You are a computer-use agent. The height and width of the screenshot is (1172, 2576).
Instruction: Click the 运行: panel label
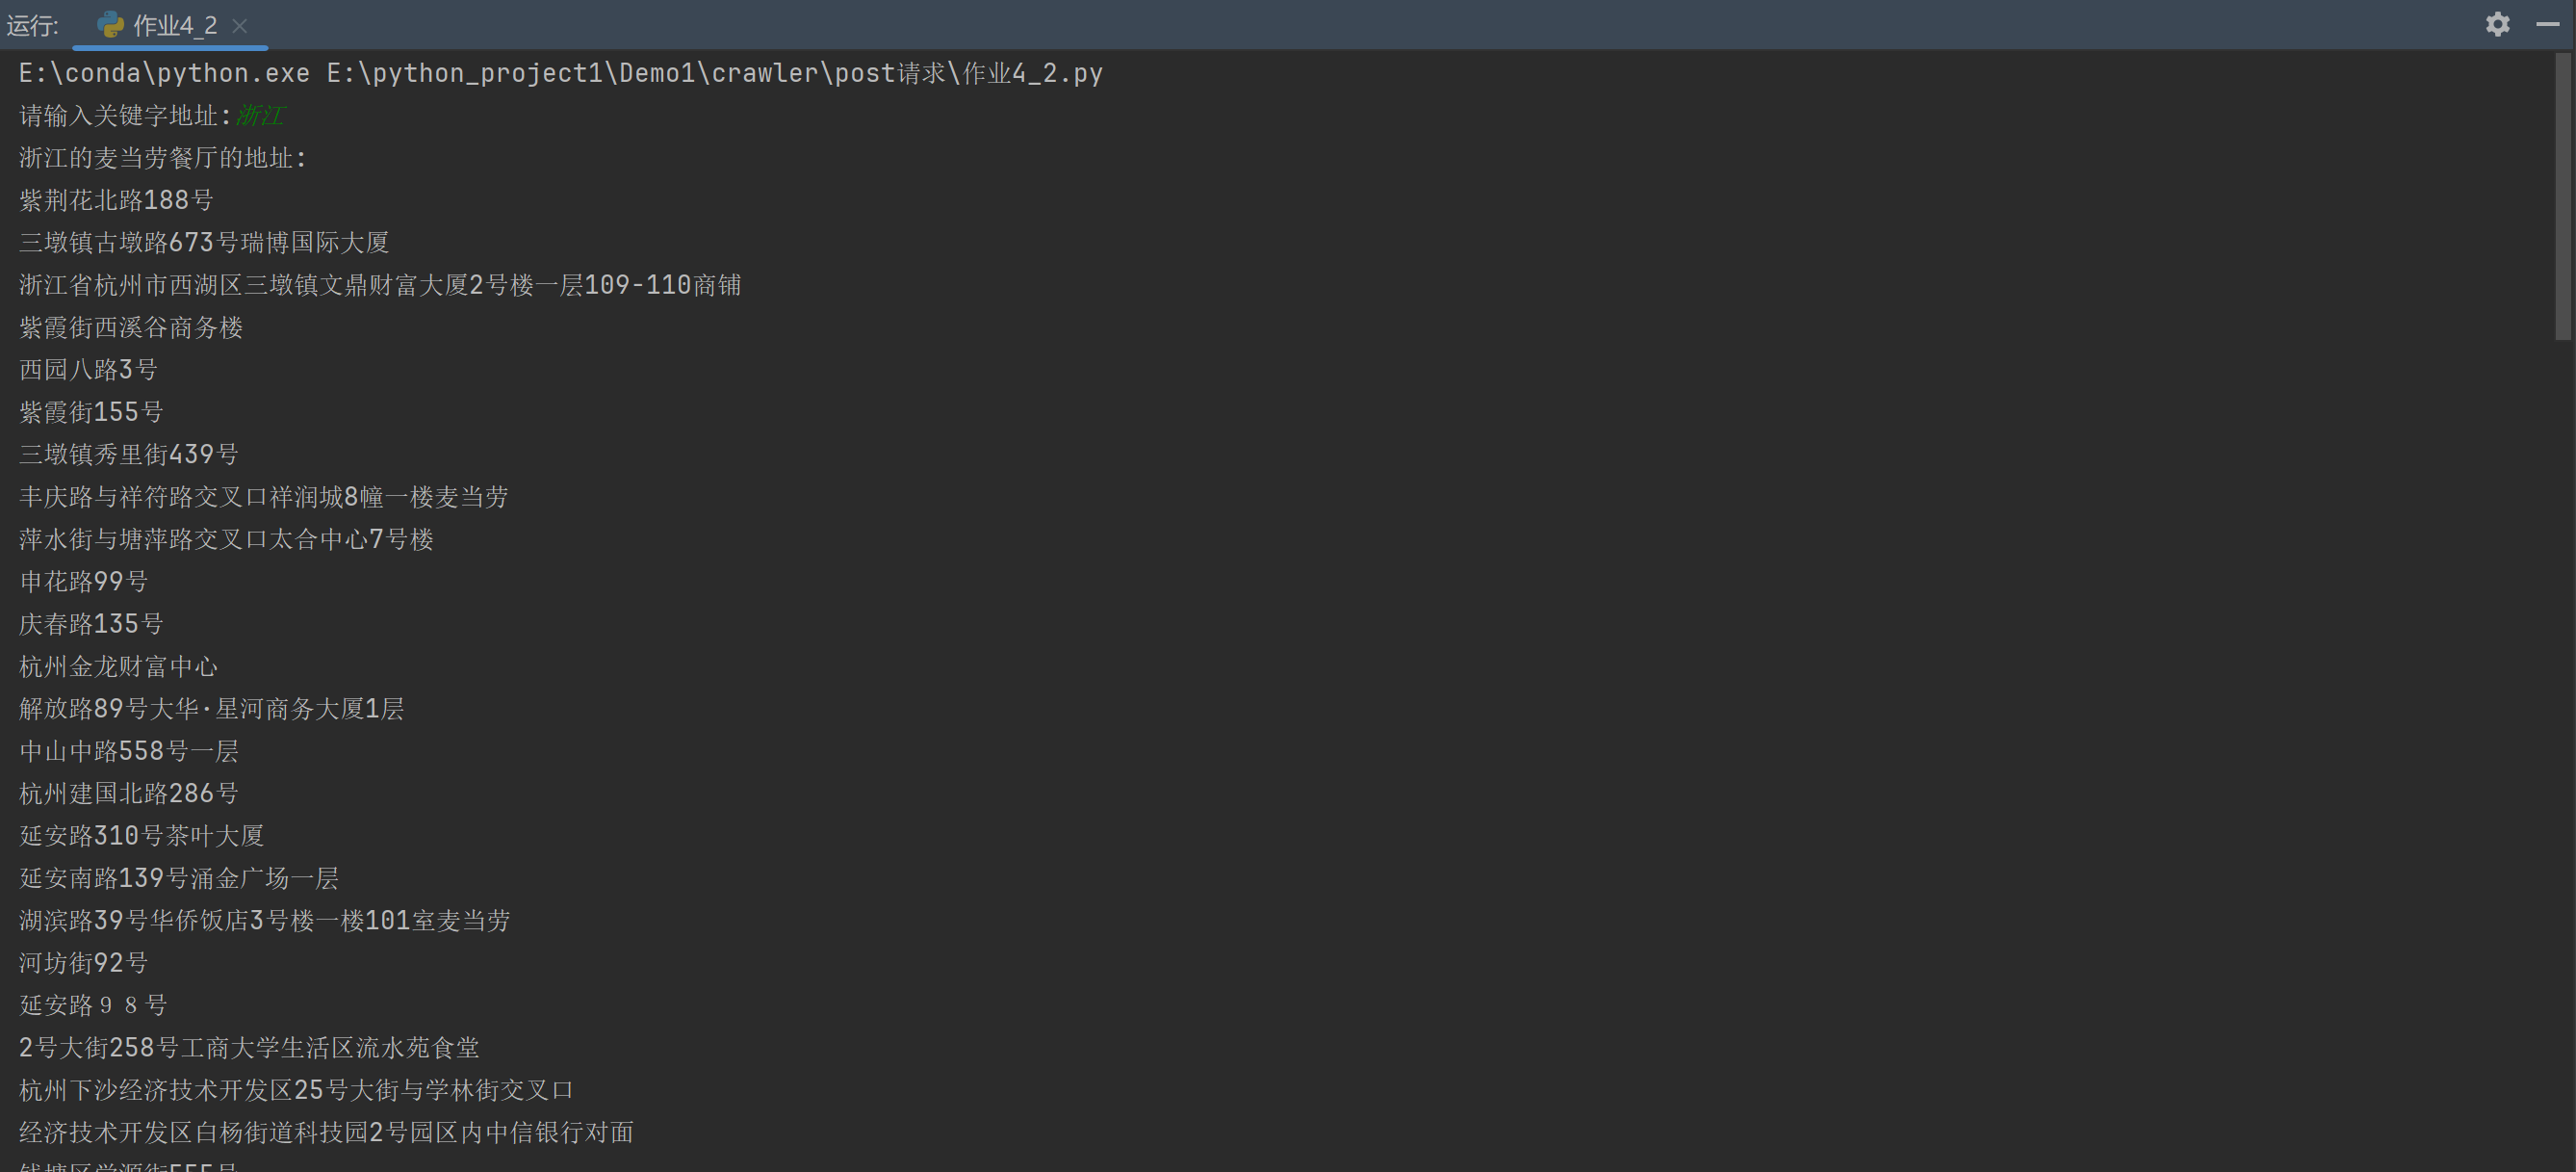click(x=33, y=26)
